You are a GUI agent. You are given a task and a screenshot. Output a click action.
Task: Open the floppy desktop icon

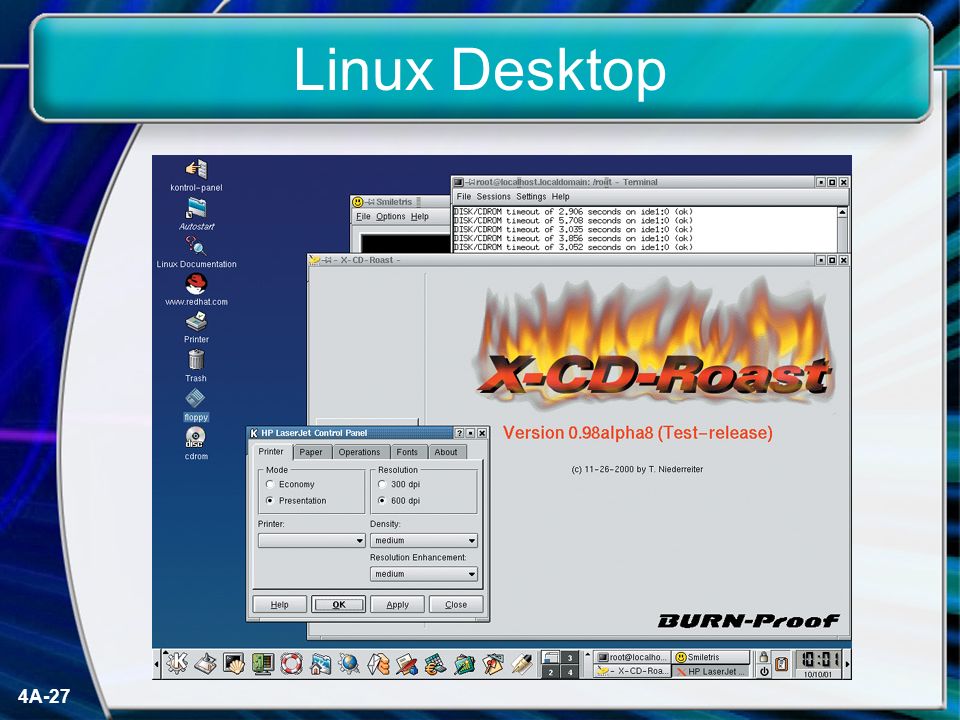pos(196,405)
